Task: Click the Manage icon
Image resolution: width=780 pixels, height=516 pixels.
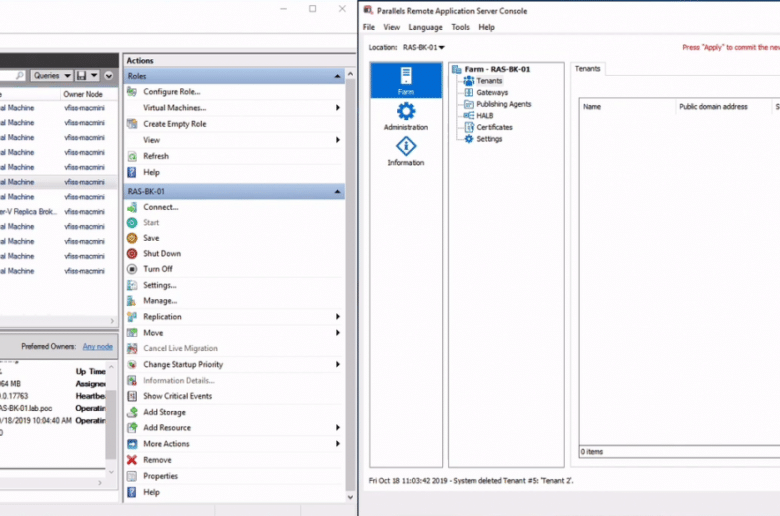Action: (132, 301)
